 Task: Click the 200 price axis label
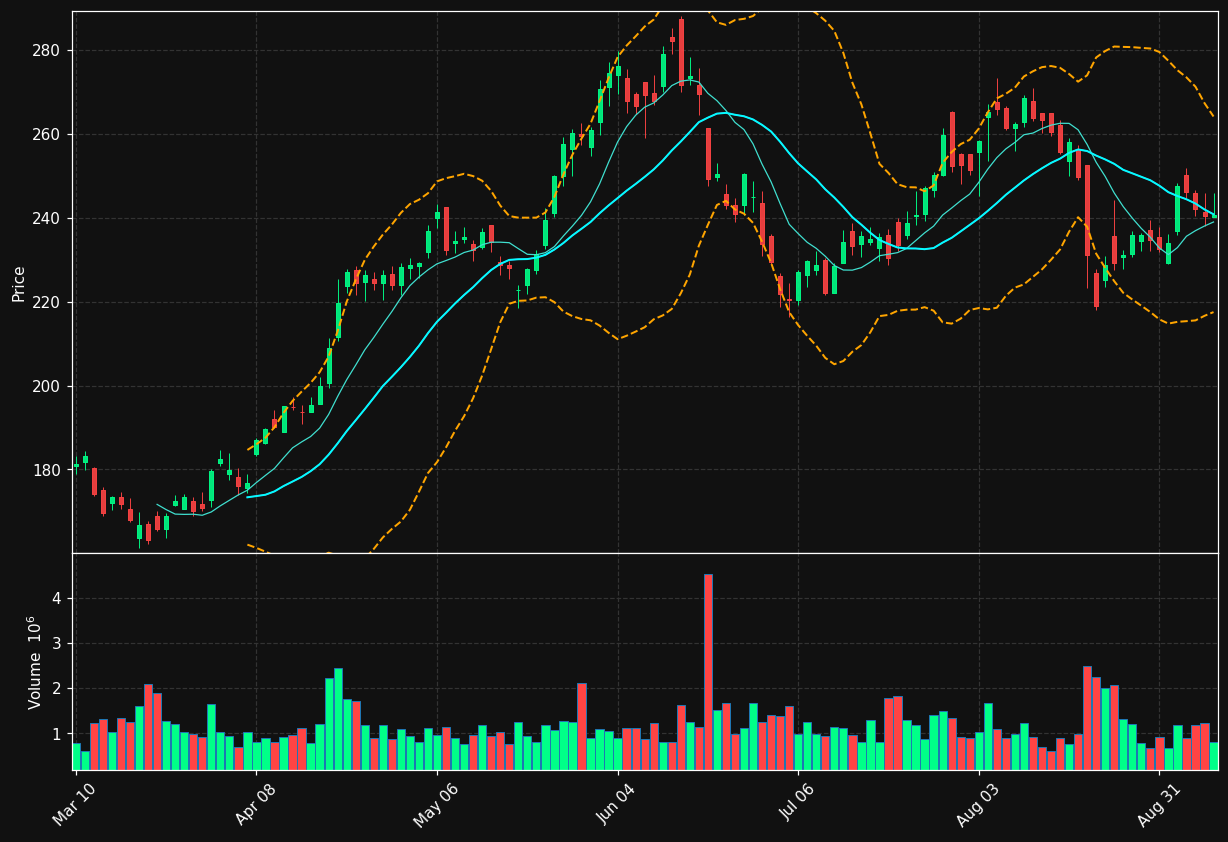click(x=47, y=387)
